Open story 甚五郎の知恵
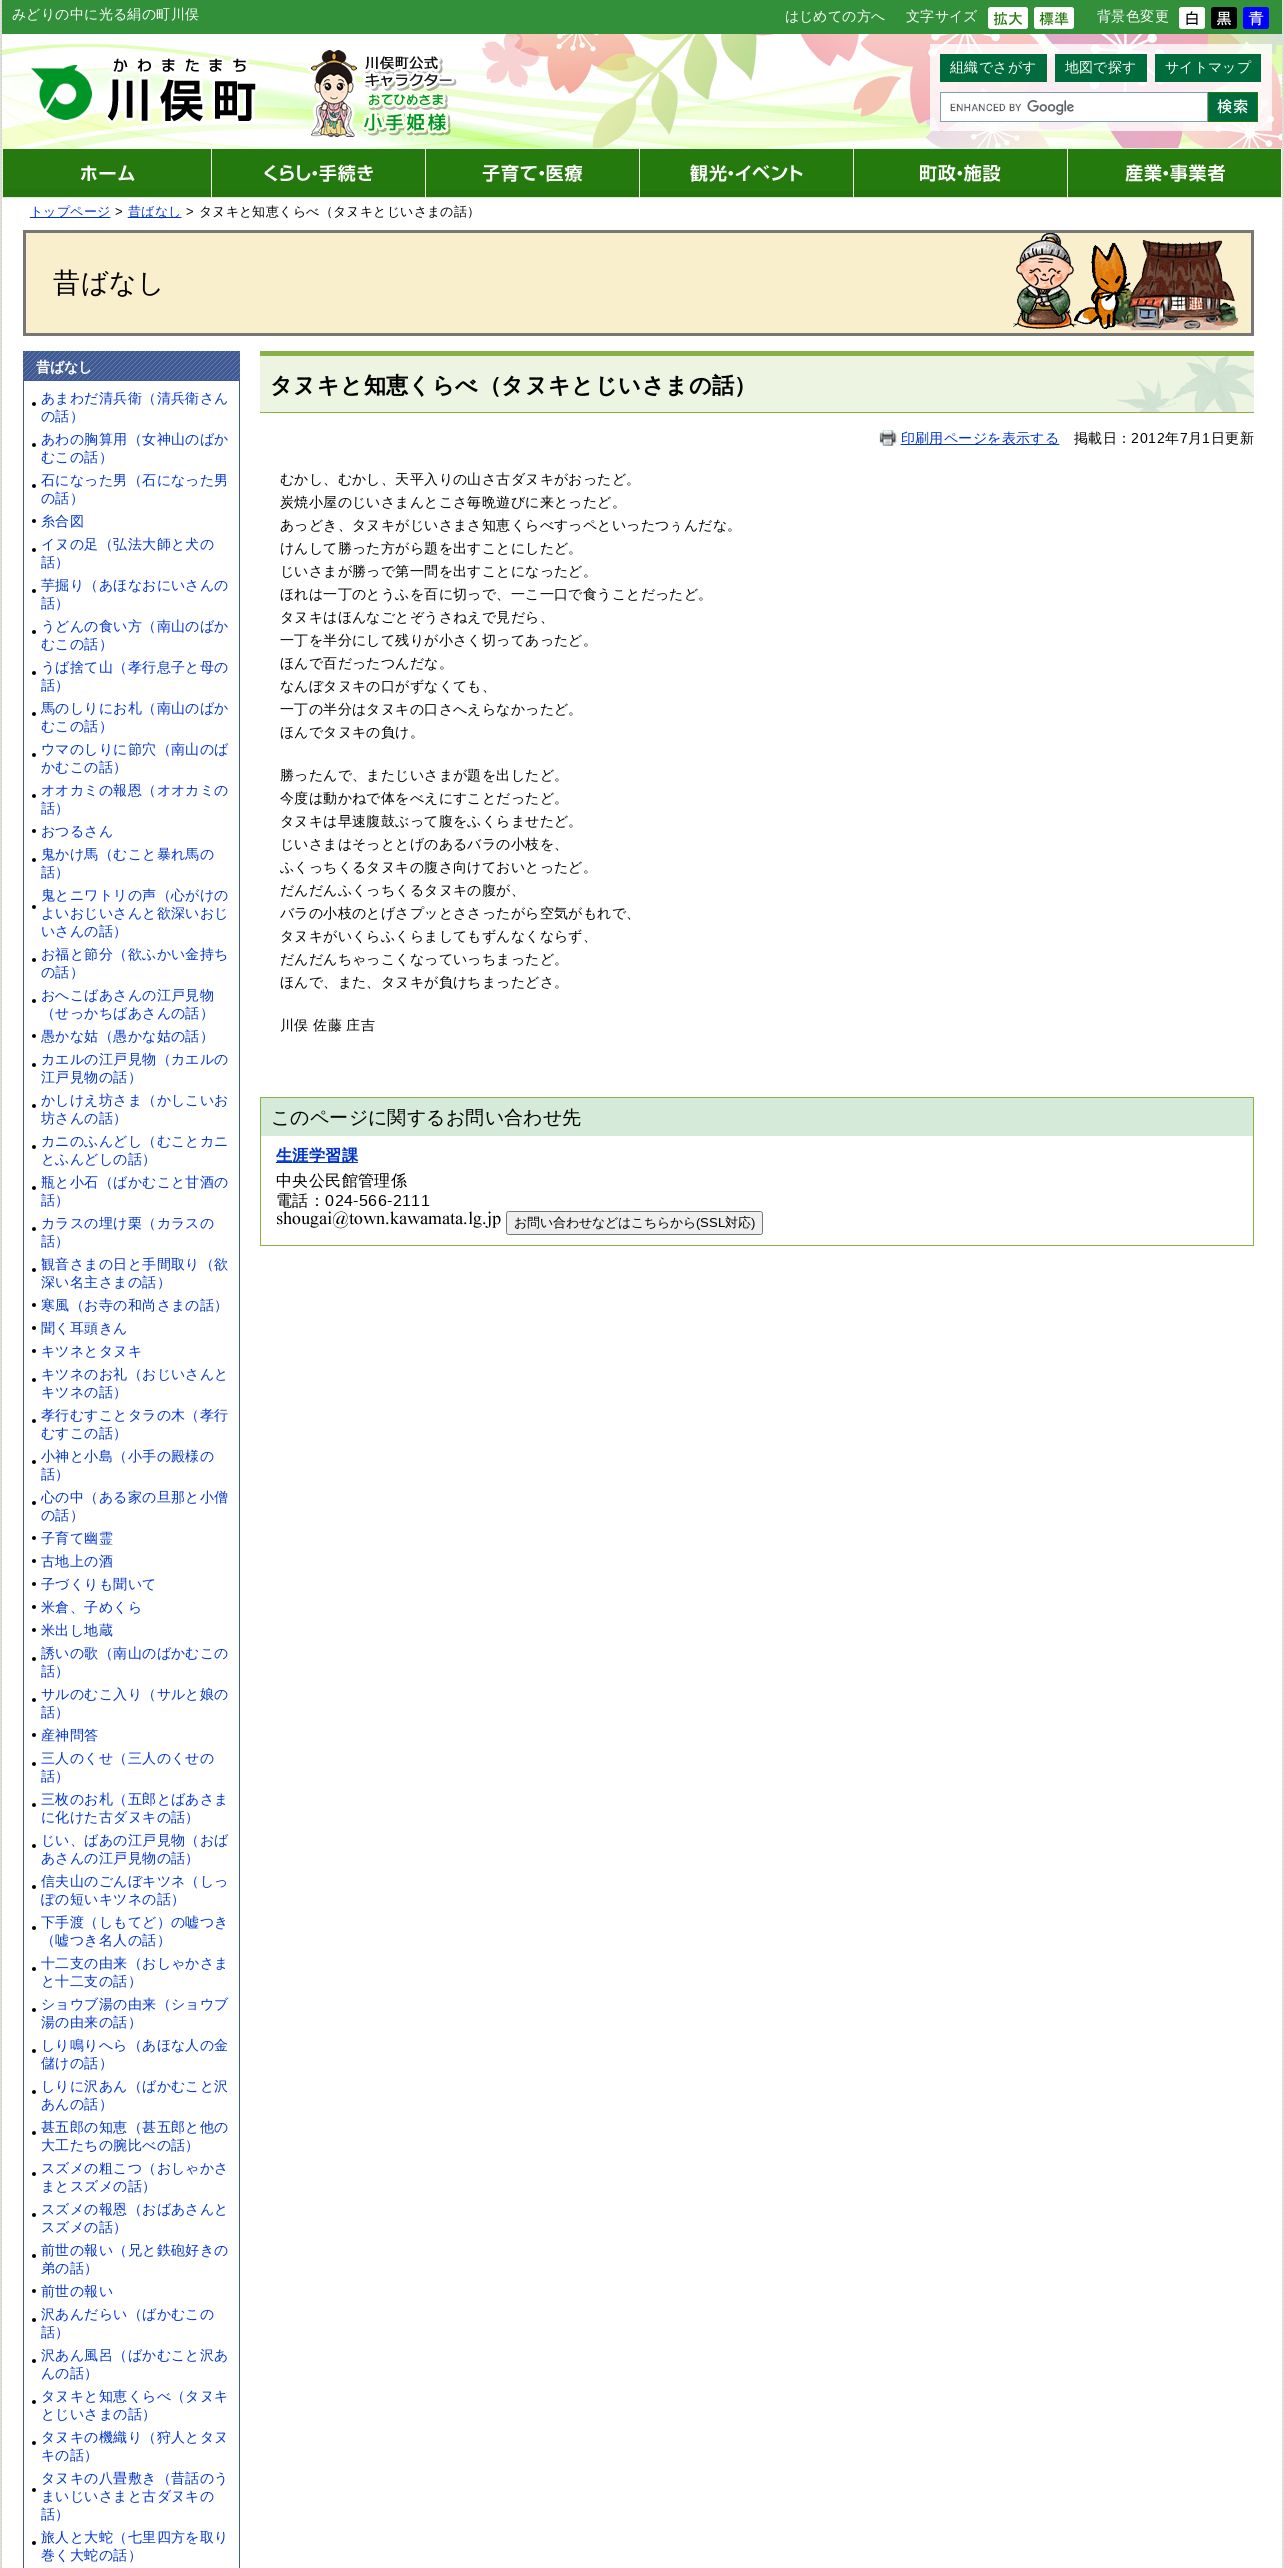Viewport: 1284px width, 2568px height. coord(134,2136)
